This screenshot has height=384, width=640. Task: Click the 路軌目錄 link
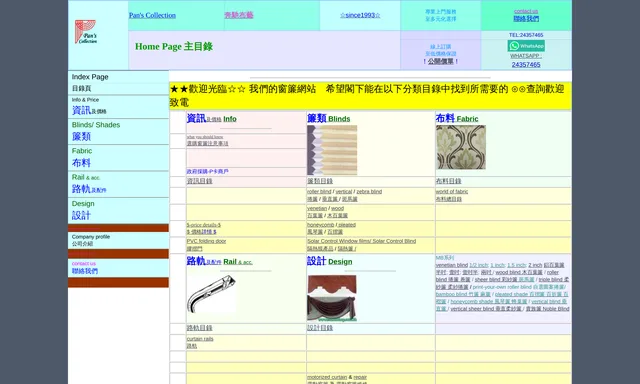[x=199, y=328]
